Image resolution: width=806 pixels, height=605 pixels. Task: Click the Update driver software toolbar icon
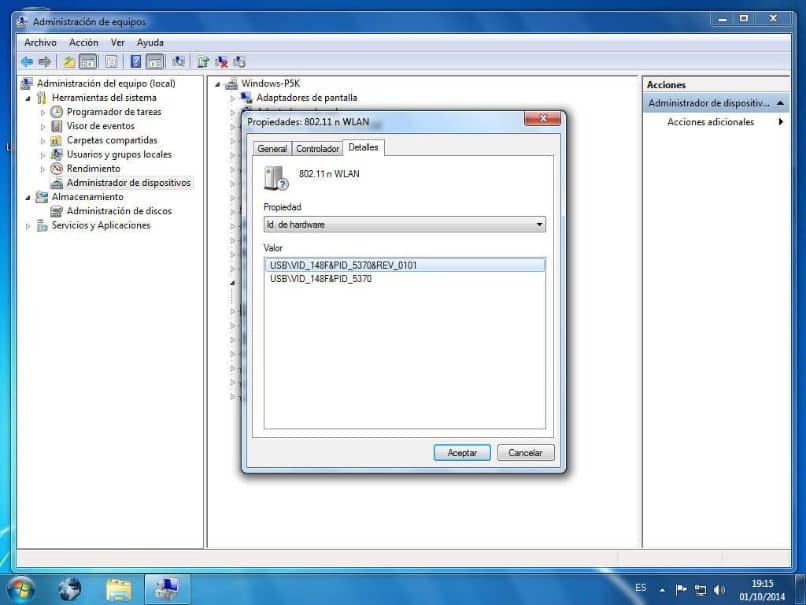click(203, 62)
